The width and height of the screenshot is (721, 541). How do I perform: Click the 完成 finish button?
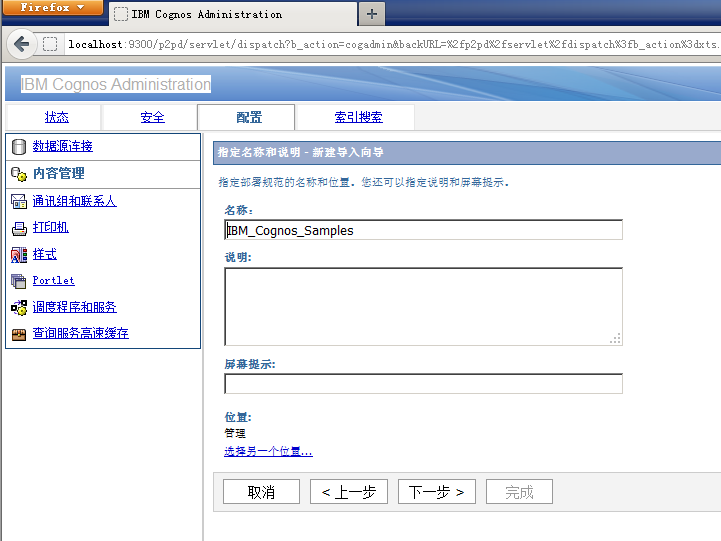tap(519, 492)
